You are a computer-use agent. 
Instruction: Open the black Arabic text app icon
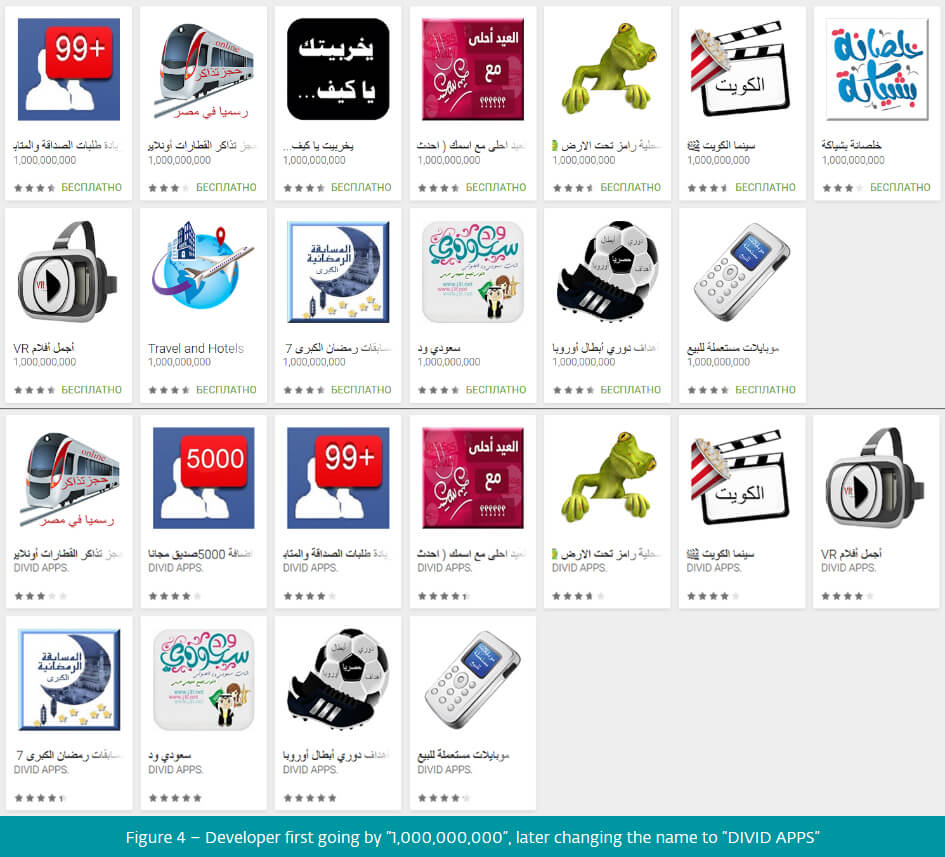click(x=338, y=69)
